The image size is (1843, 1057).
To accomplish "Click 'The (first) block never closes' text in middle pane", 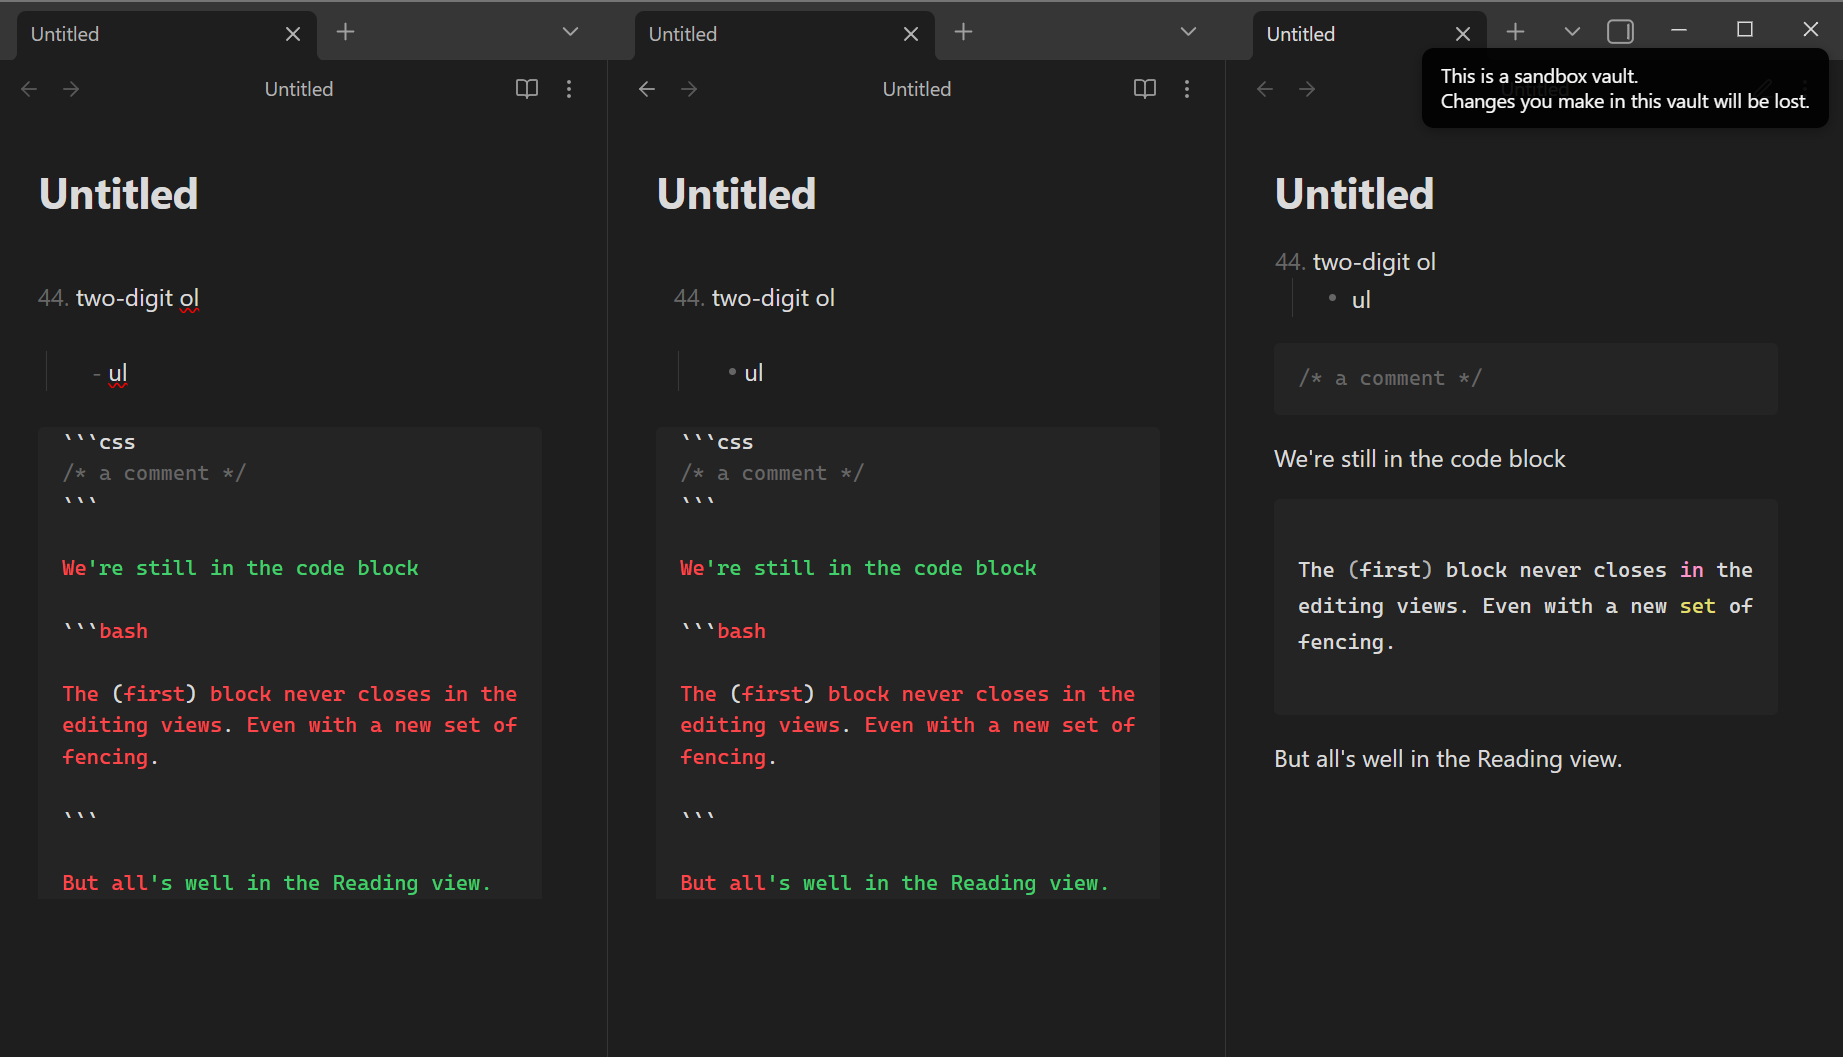I will click(x=865, y=694).
